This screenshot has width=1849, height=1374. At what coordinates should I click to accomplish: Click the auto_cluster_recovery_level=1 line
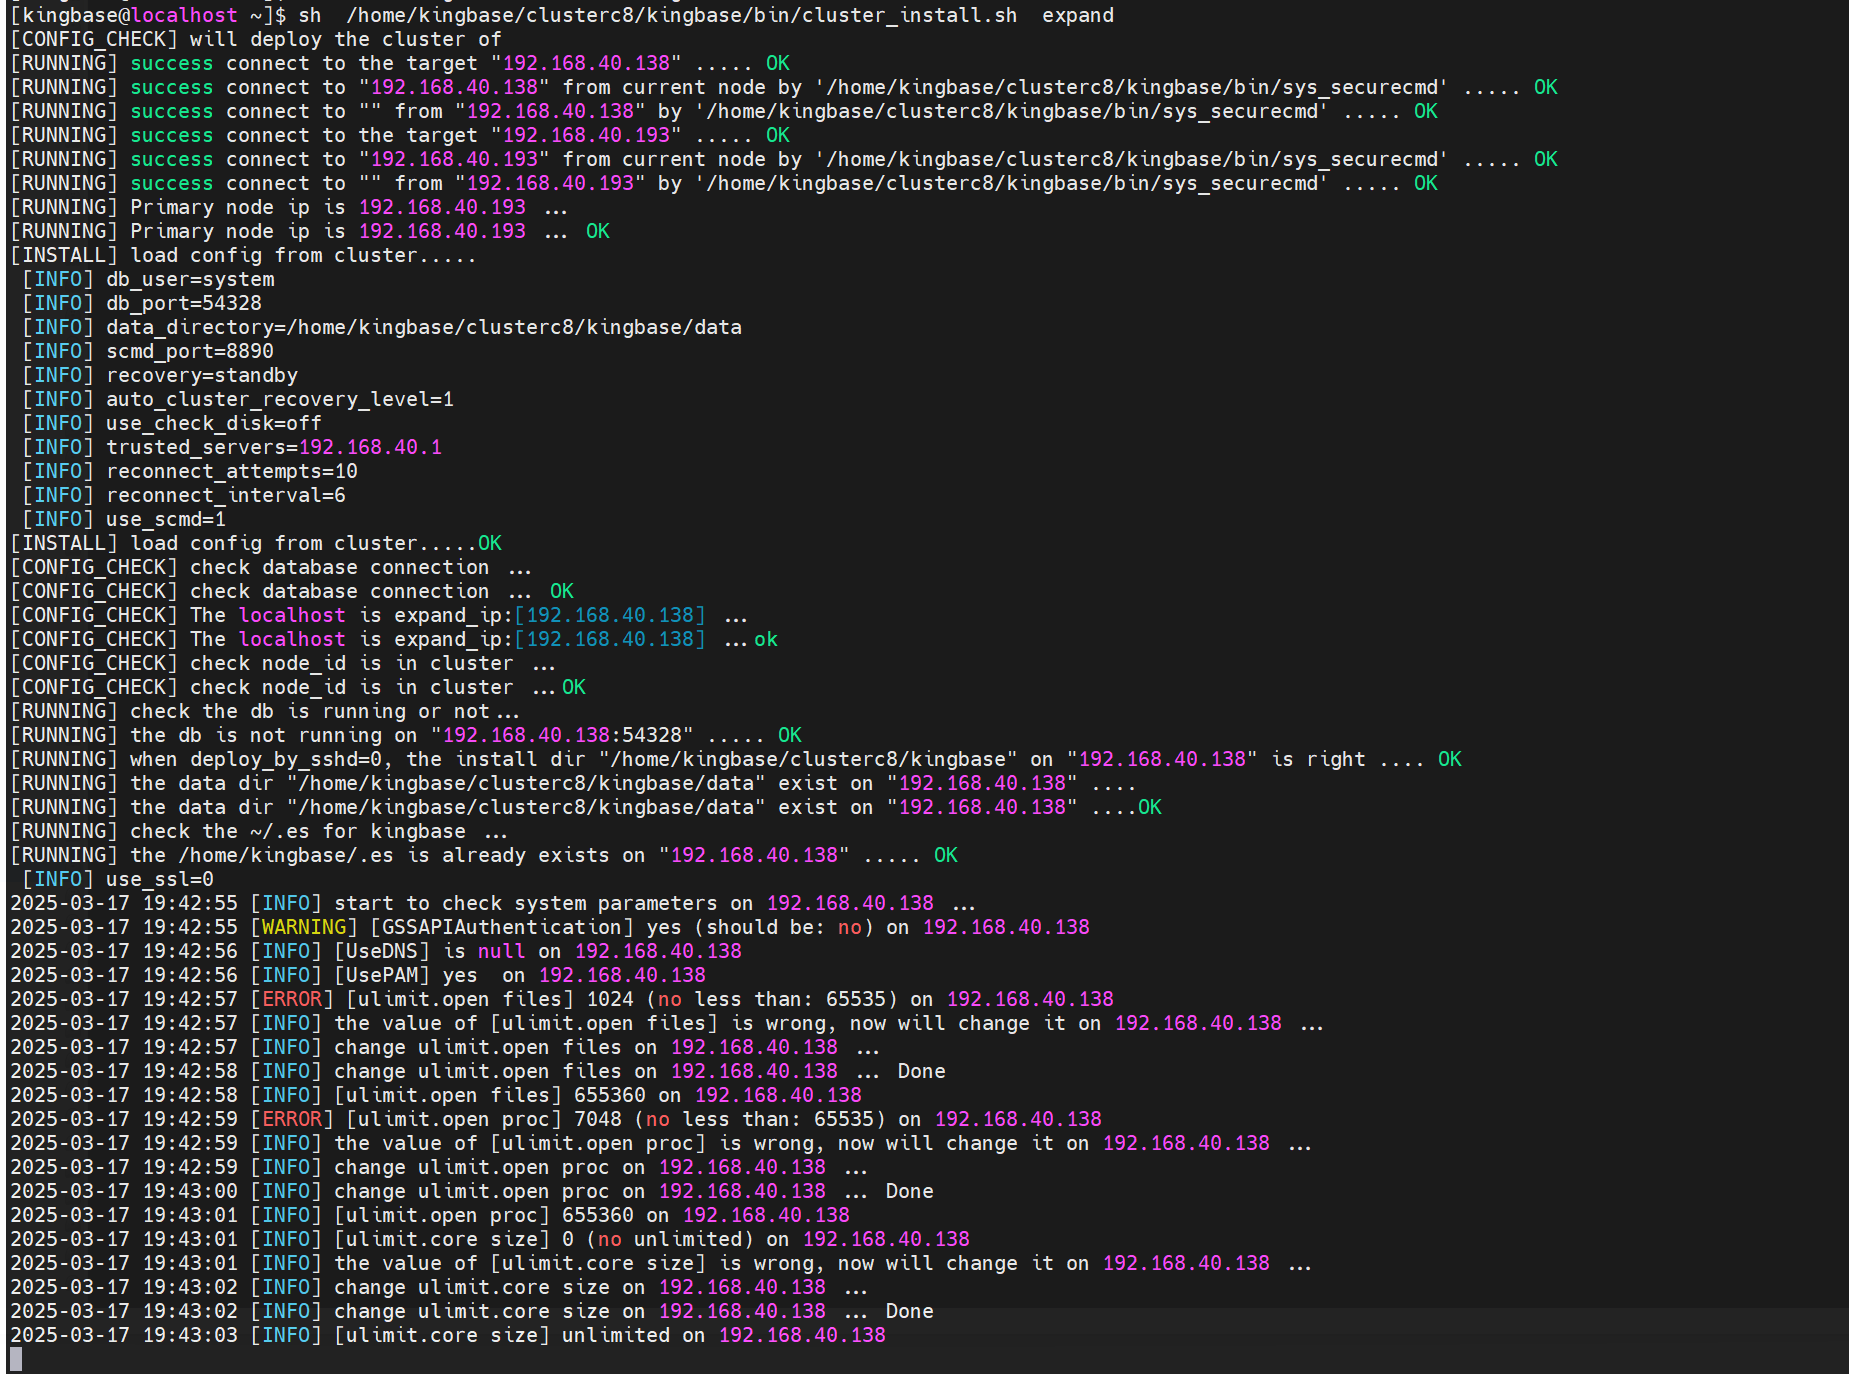tap(280, 399)
